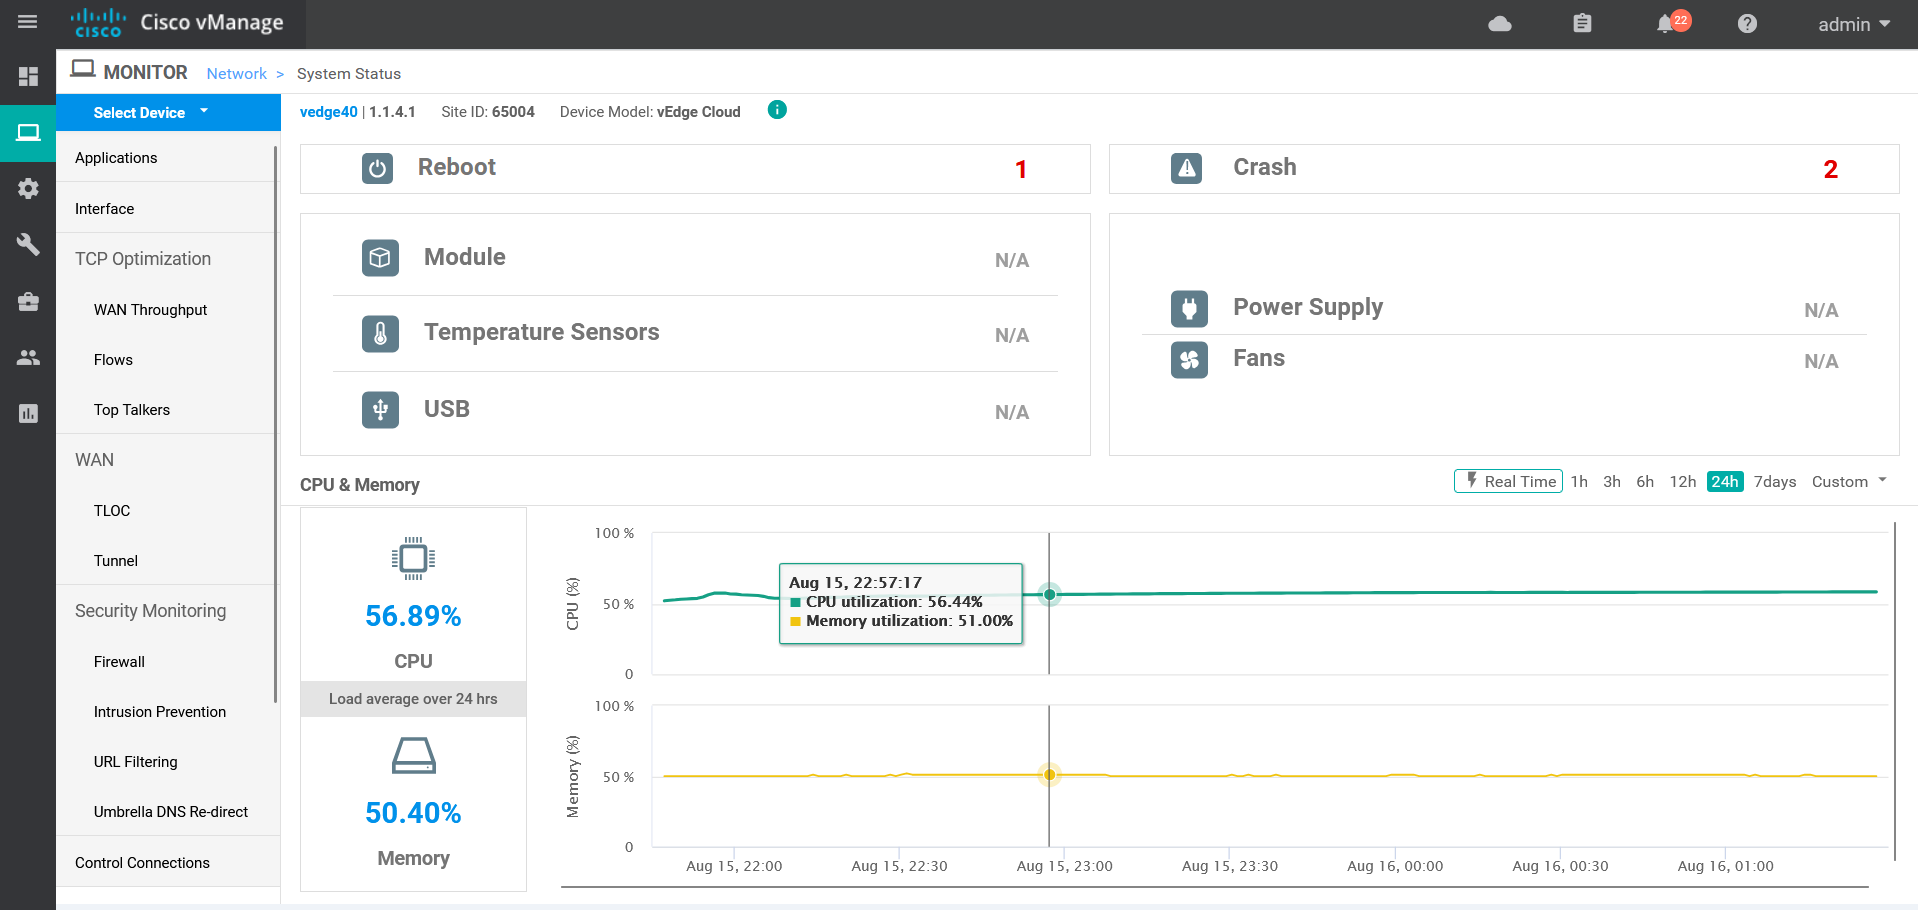Click the USB icon

(x=380, y=409)
